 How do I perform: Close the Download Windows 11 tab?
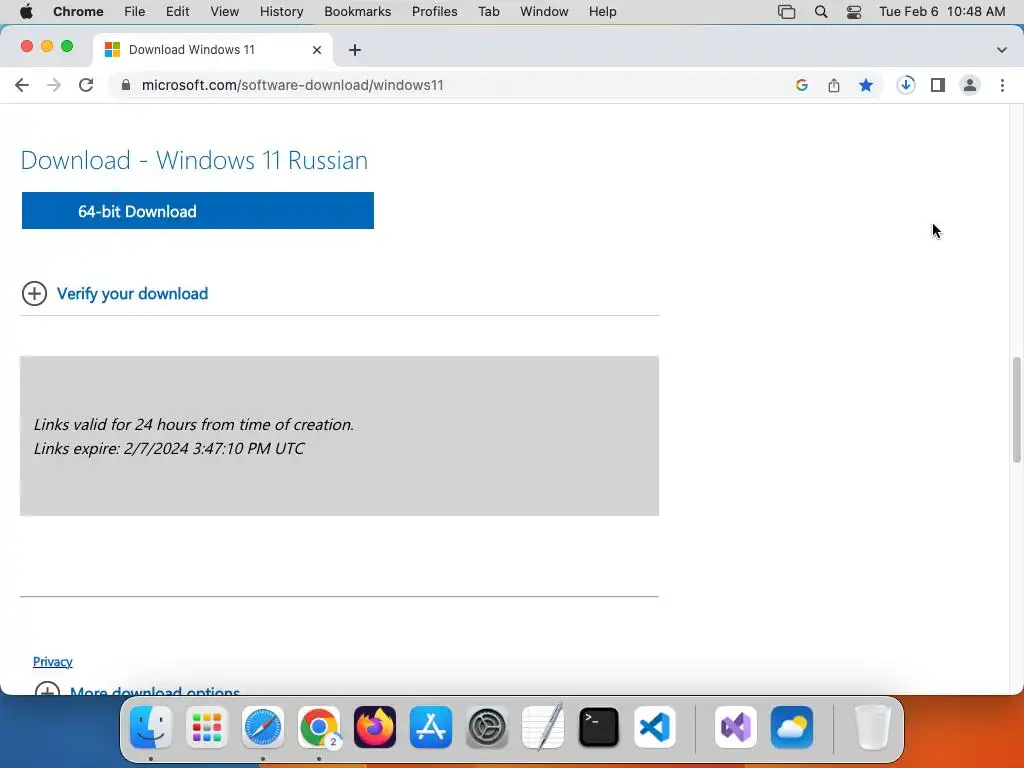[x=317, y=50]
